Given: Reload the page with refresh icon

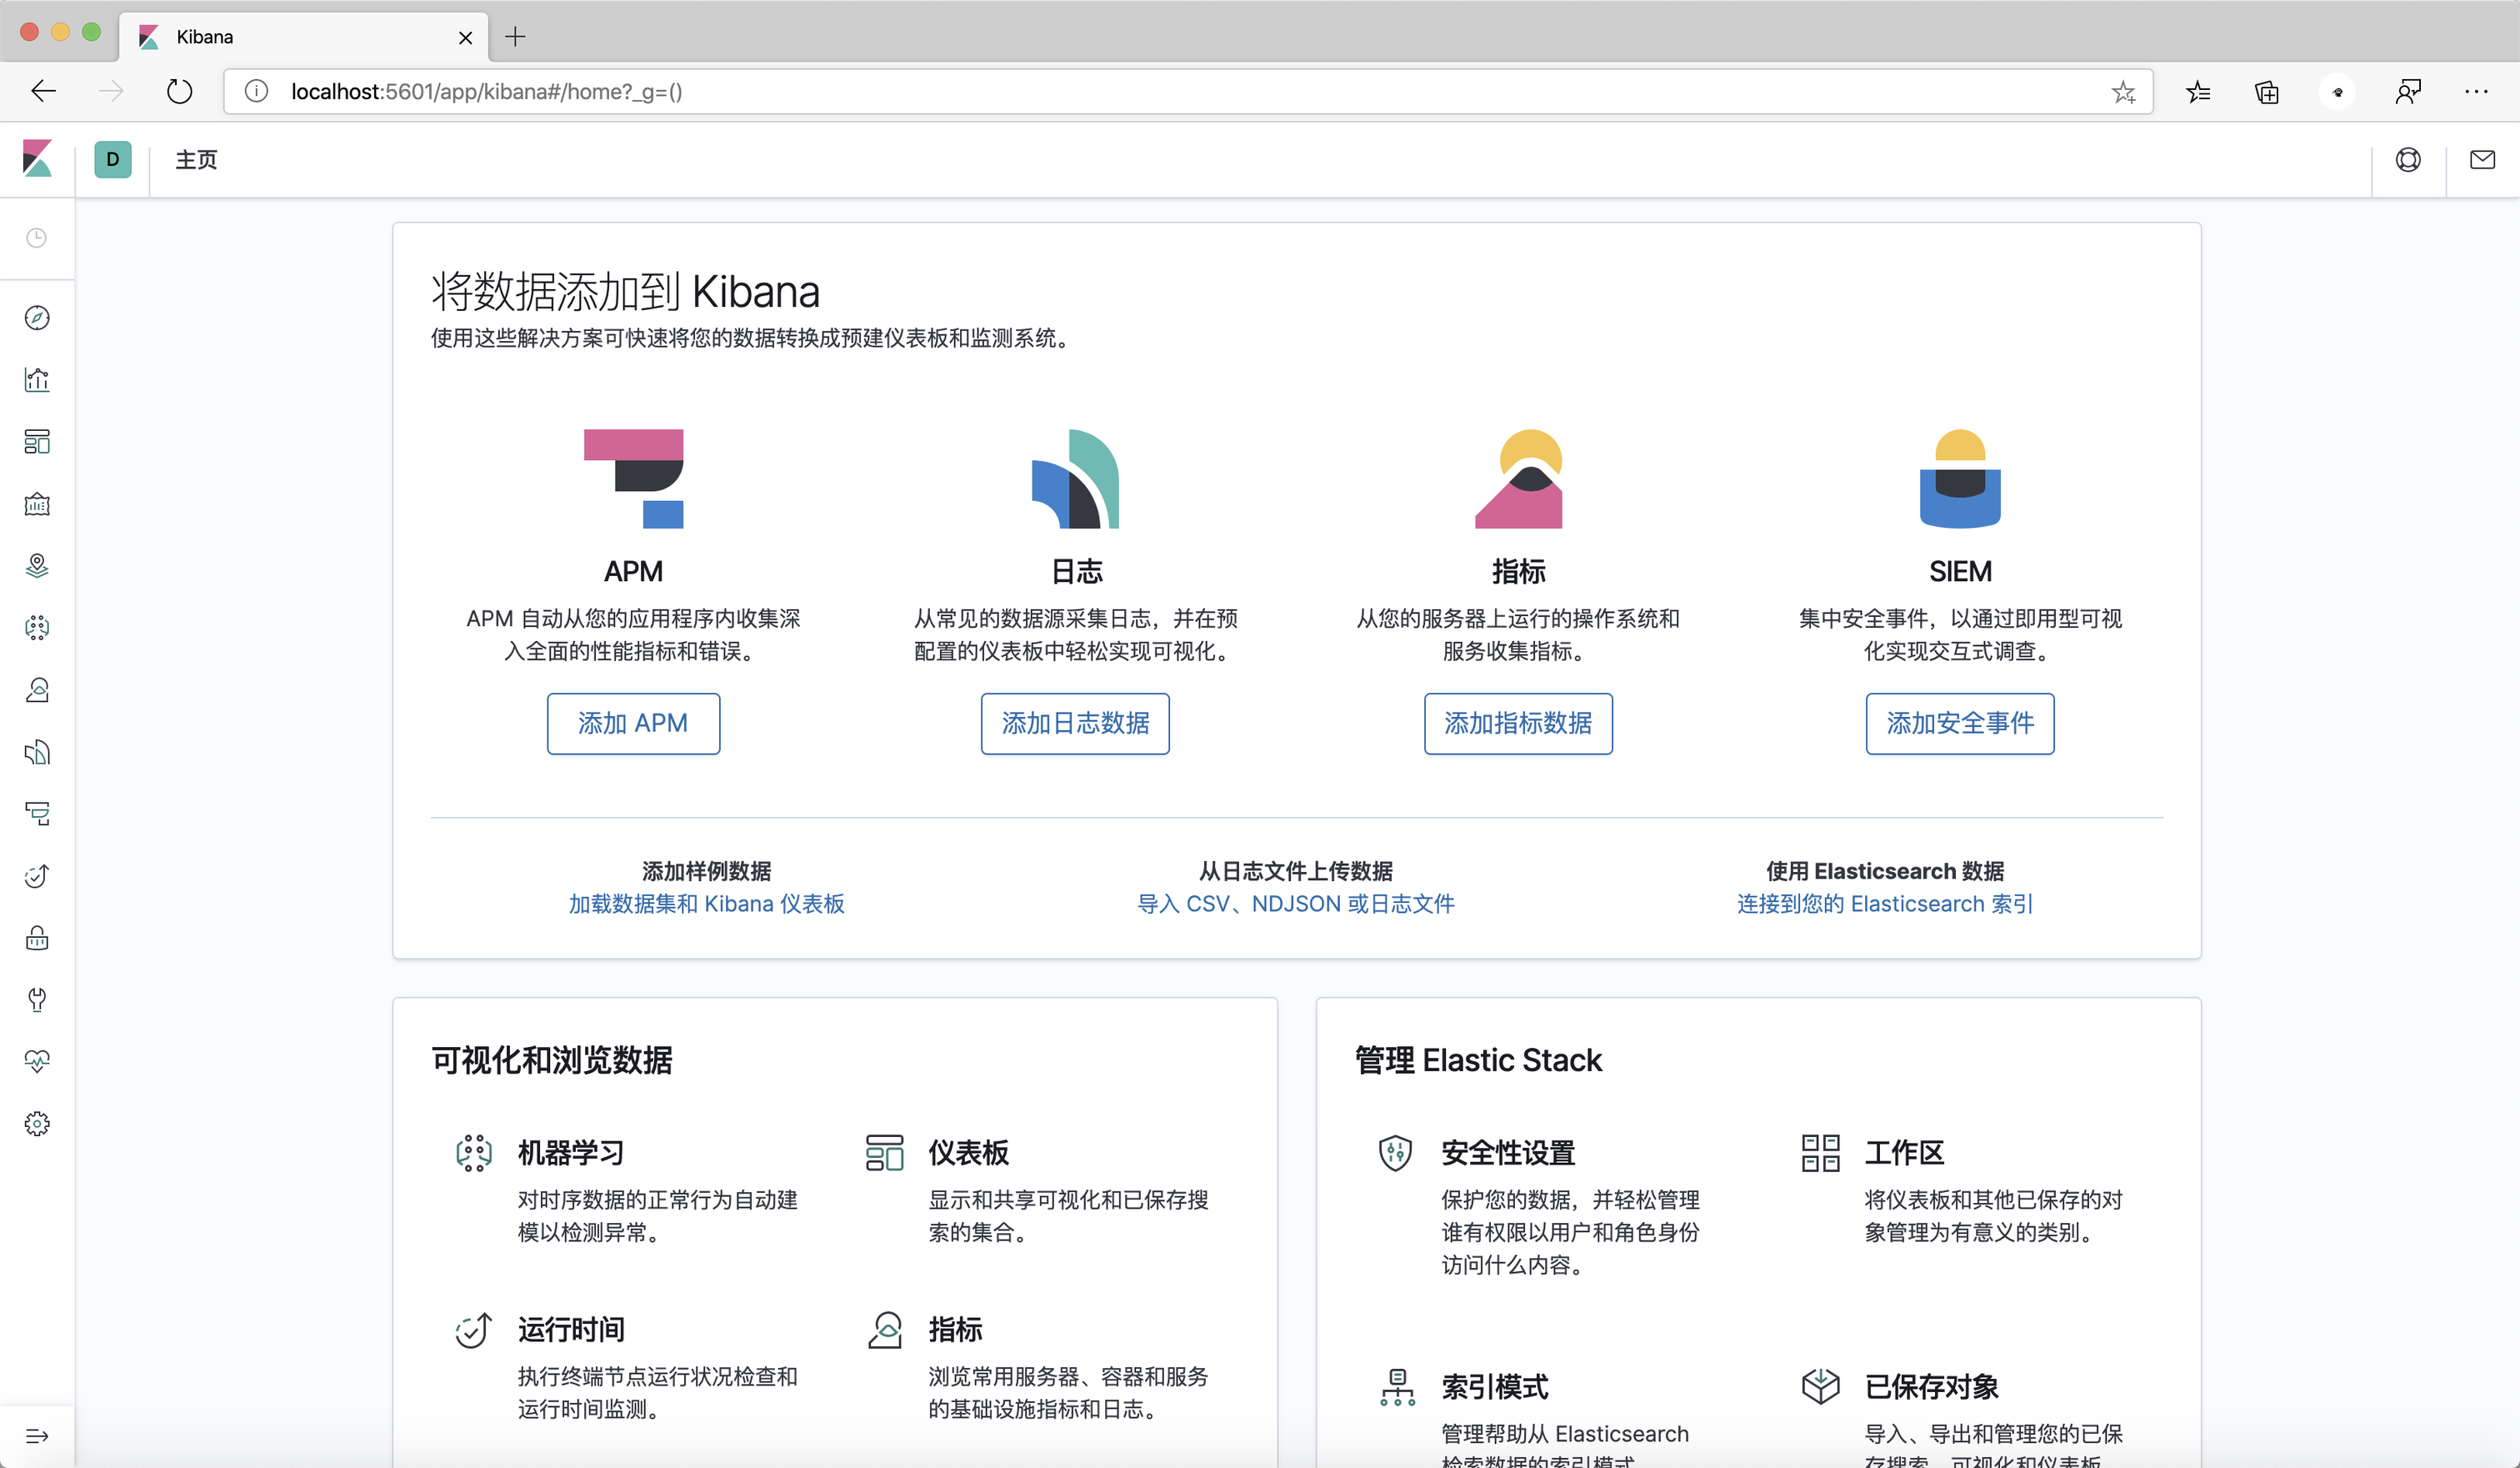Looking at the screenshot, I should [x=179, y=92].
